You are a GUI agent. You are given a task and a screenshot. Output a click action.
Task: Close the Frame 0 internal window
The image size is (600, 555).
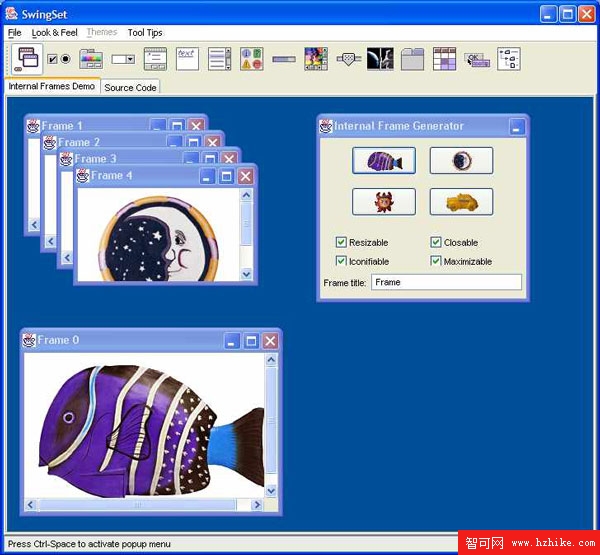(x=270, y=341)
